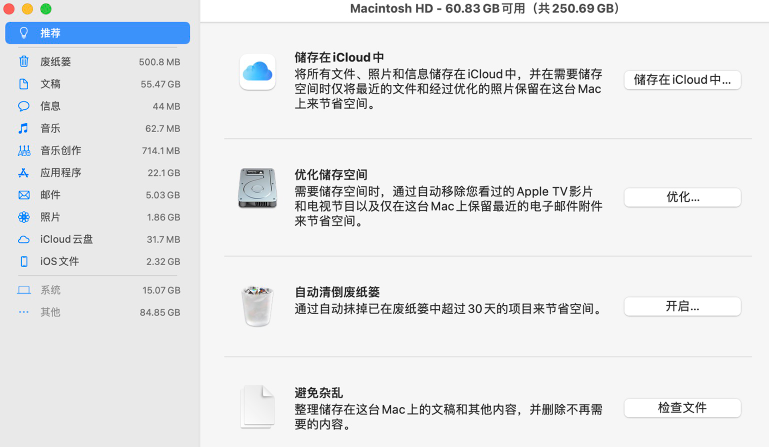Click the 储存在 iCloud 中… button
Screen dimensions: 769x447
click(x=682, y=80)
